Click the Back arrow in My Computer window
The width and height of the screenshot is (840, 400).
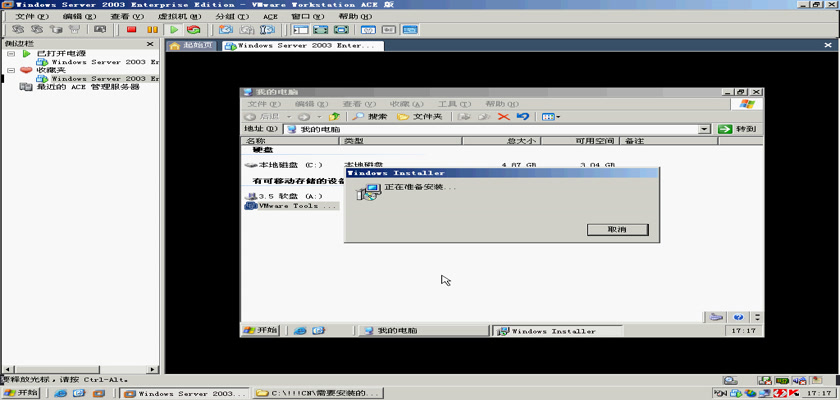click(x=250, y=116)
